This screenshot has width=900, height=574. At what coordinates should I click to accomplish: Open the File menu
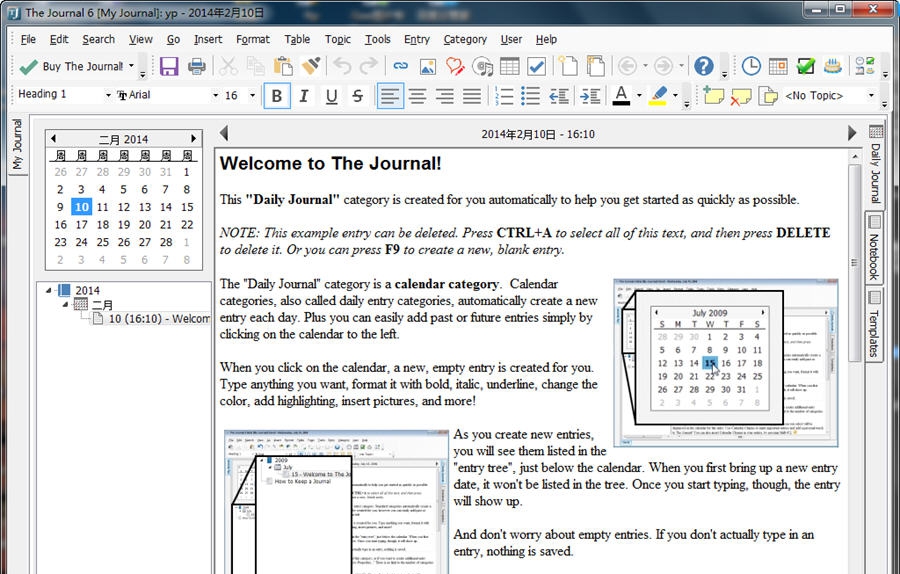pyautogui.click(x=28, y=39)
